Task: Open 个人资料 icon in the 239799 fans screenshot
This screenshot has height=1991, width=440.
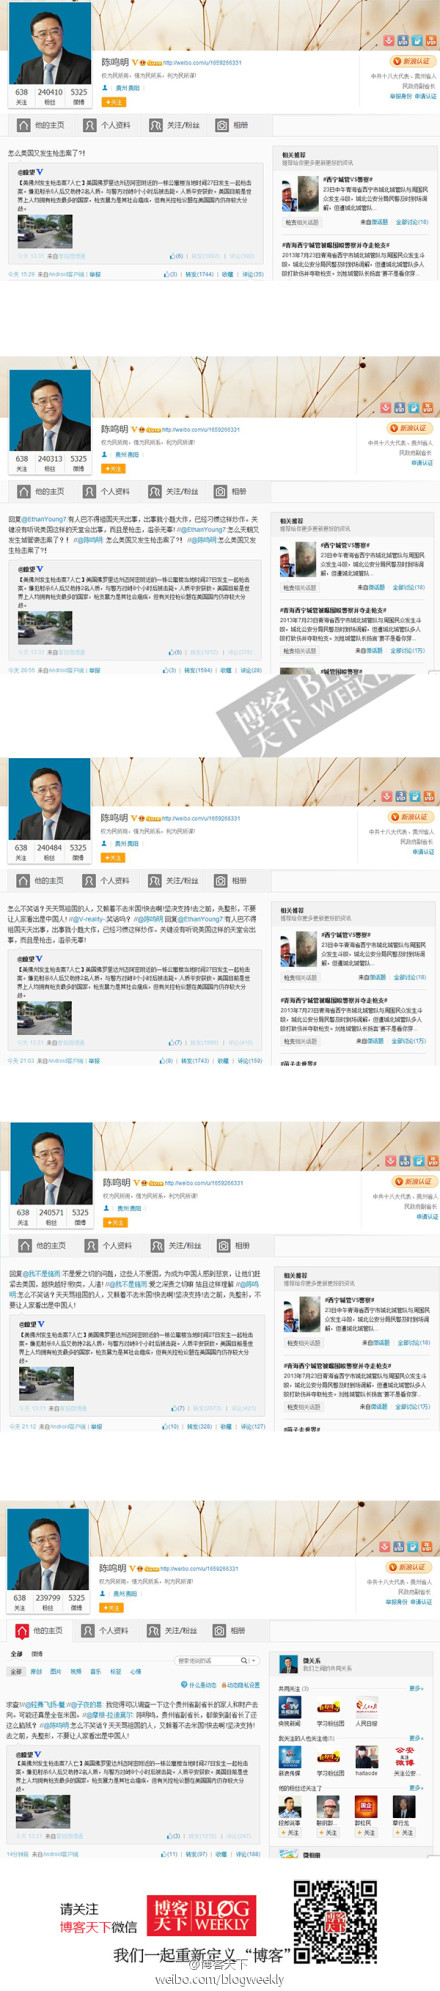Action: tap(88, 1630)
